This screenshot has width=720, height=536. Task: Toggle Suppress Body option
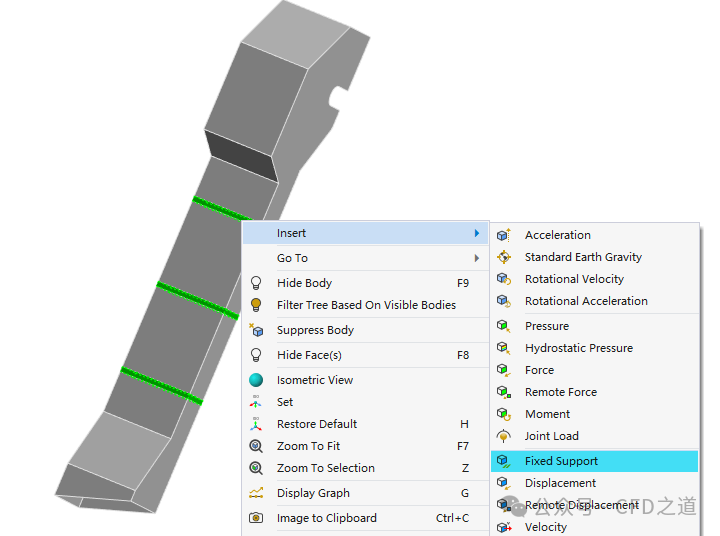(315, 330)
